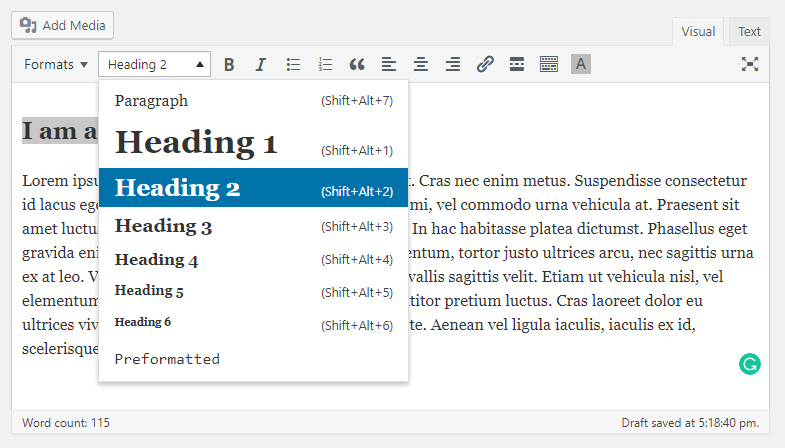
Task: Click the selected 'I am a' heading text
Action: click(60, 131)
